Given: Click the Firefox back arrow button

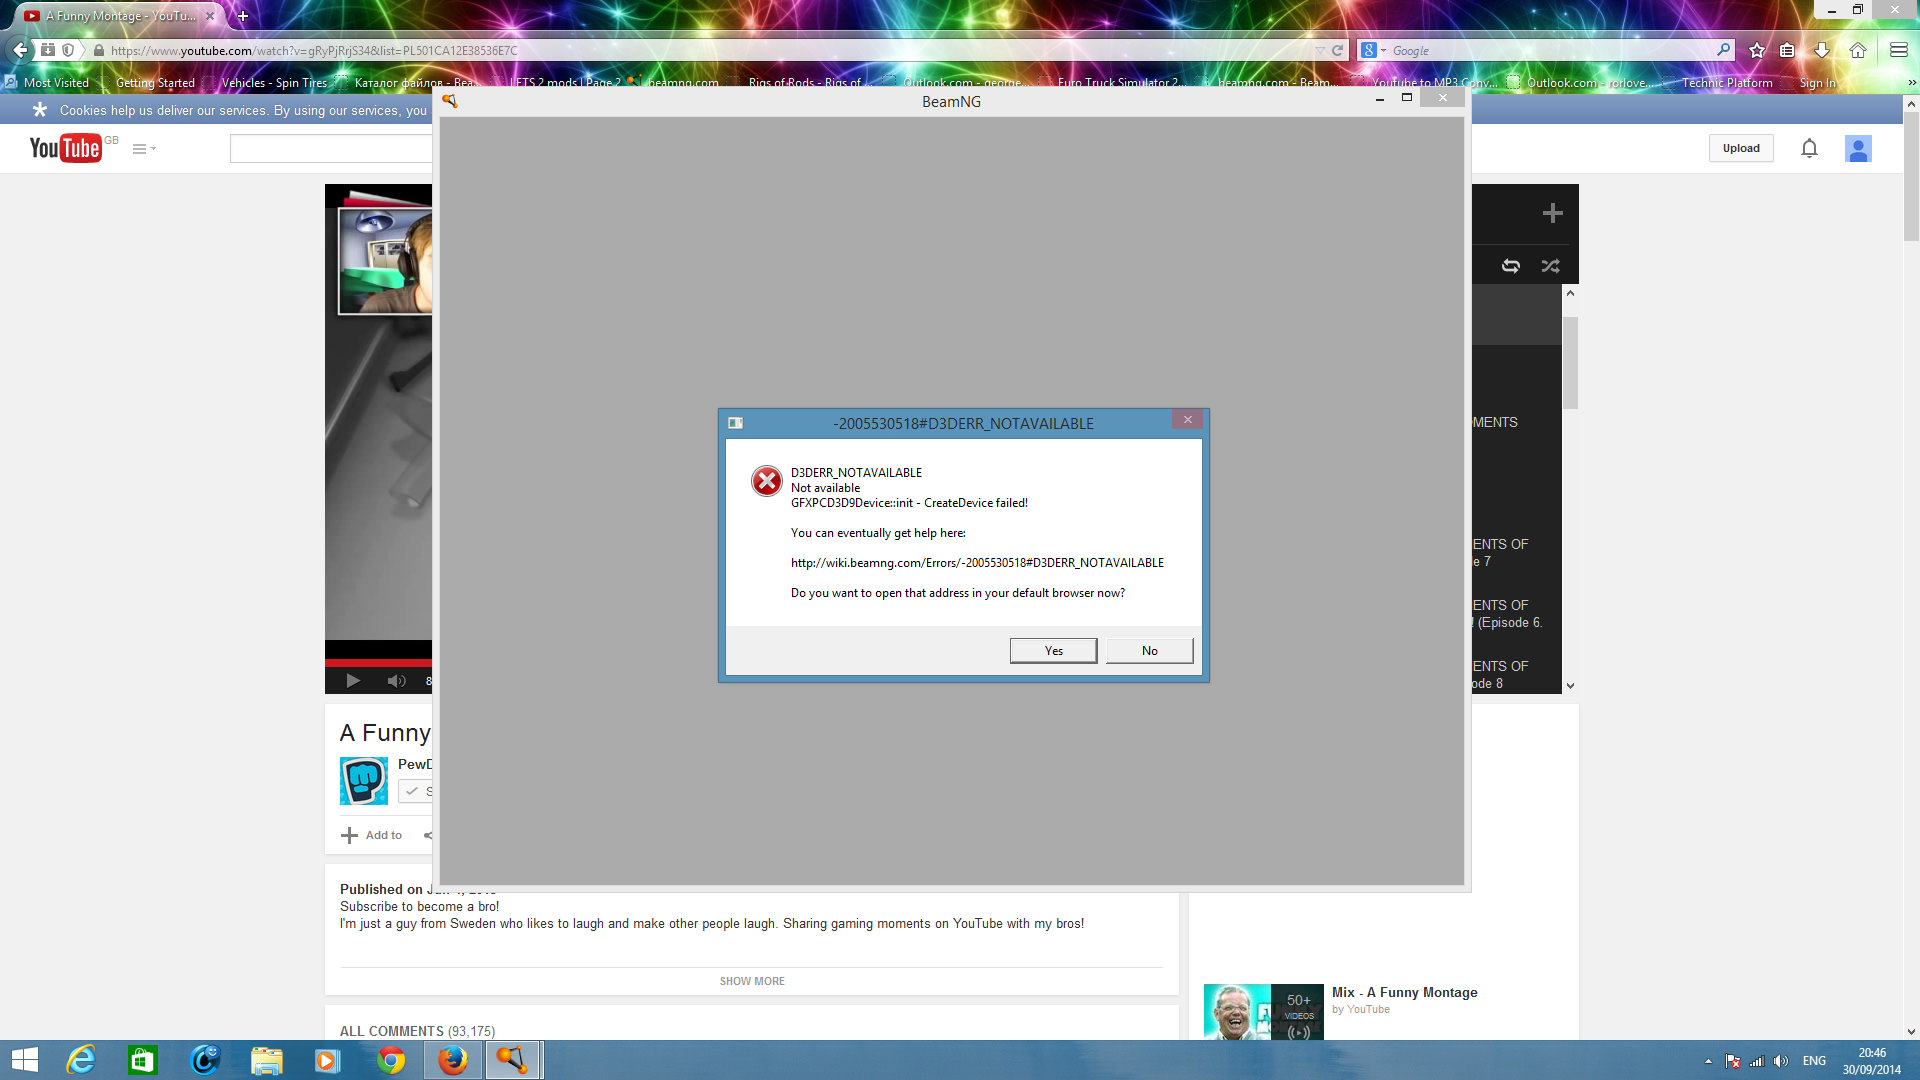Looking at the screenshot, I should pos(19,50).
